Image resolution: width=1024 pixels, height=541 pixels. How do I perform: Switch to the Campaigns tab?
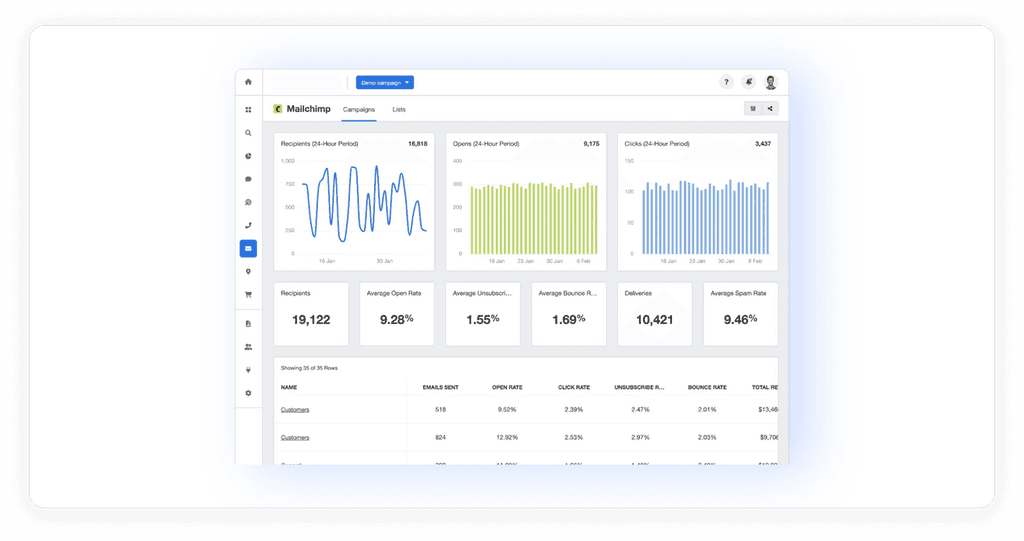[x=359, y=110]
